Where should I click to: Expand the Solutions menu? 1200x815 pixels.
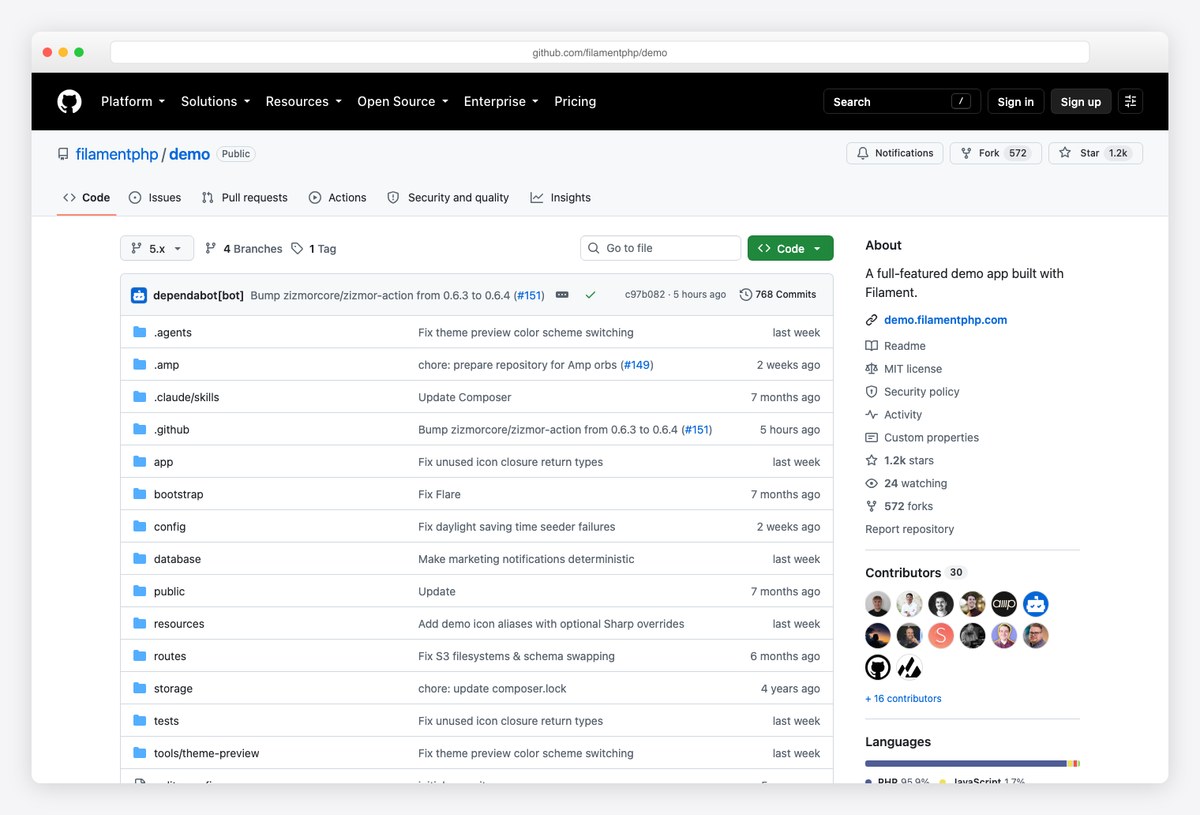tap(215, 101)
